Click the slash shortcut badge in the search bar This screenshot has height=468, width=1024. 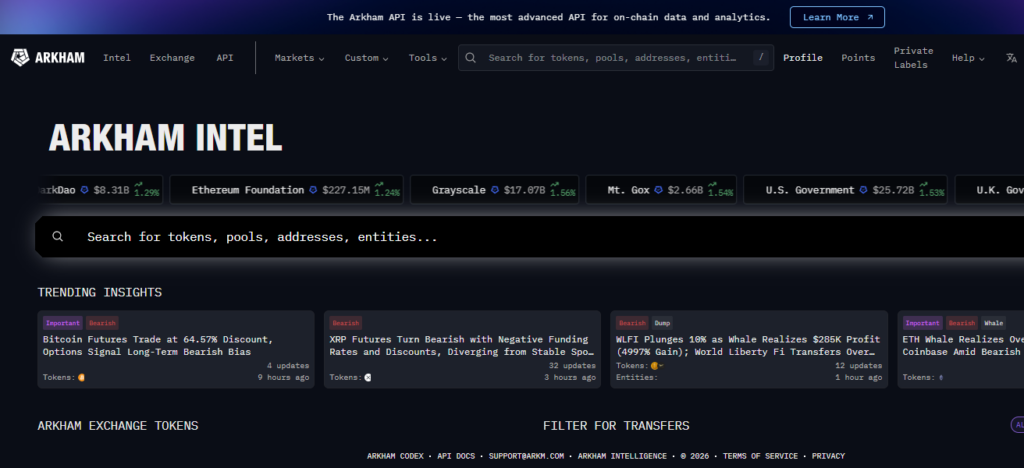click(x=760, y=57)
